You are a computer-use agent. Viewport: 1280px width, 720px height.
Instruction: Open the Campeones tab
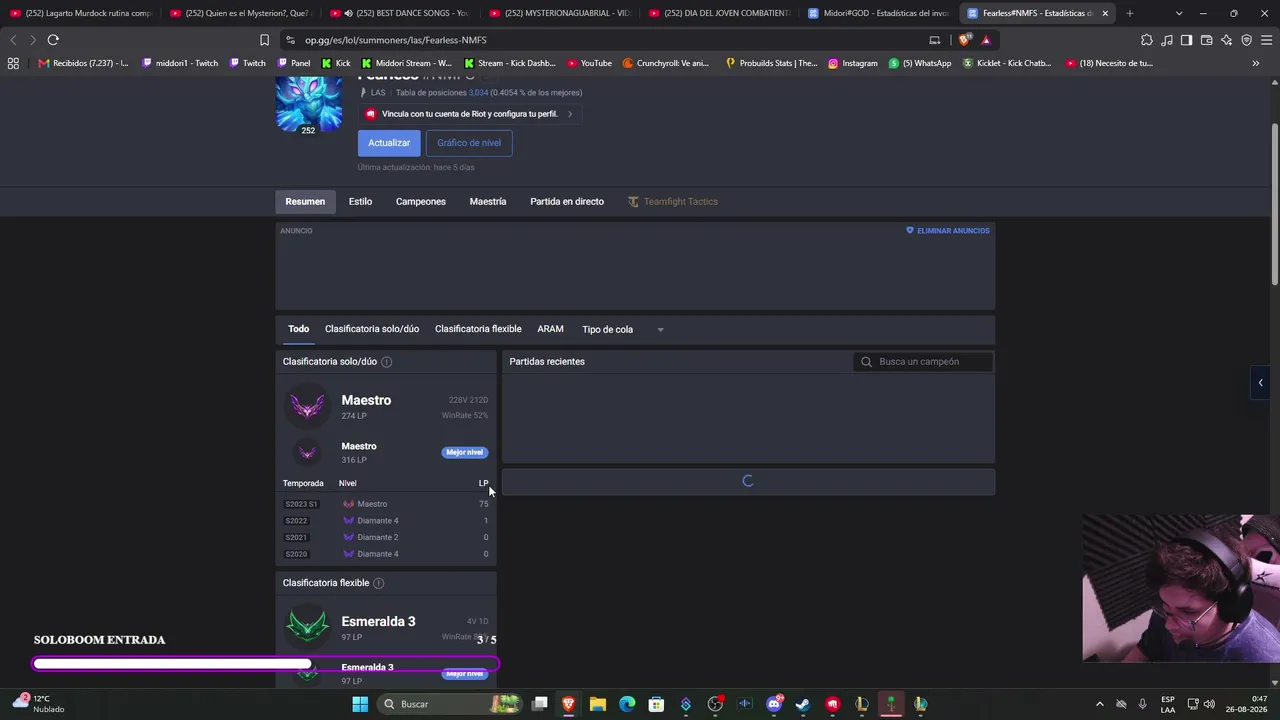point(421,201)
